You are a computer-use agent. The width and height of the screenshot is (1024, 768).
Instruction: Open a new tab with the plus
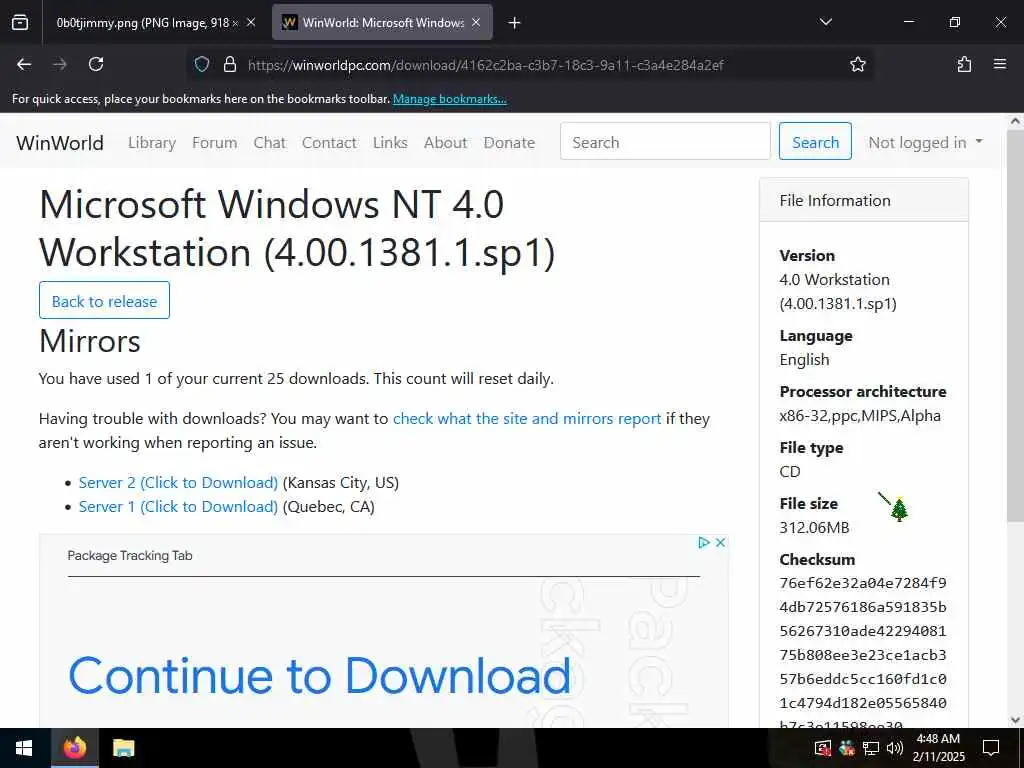click(515, 23)
